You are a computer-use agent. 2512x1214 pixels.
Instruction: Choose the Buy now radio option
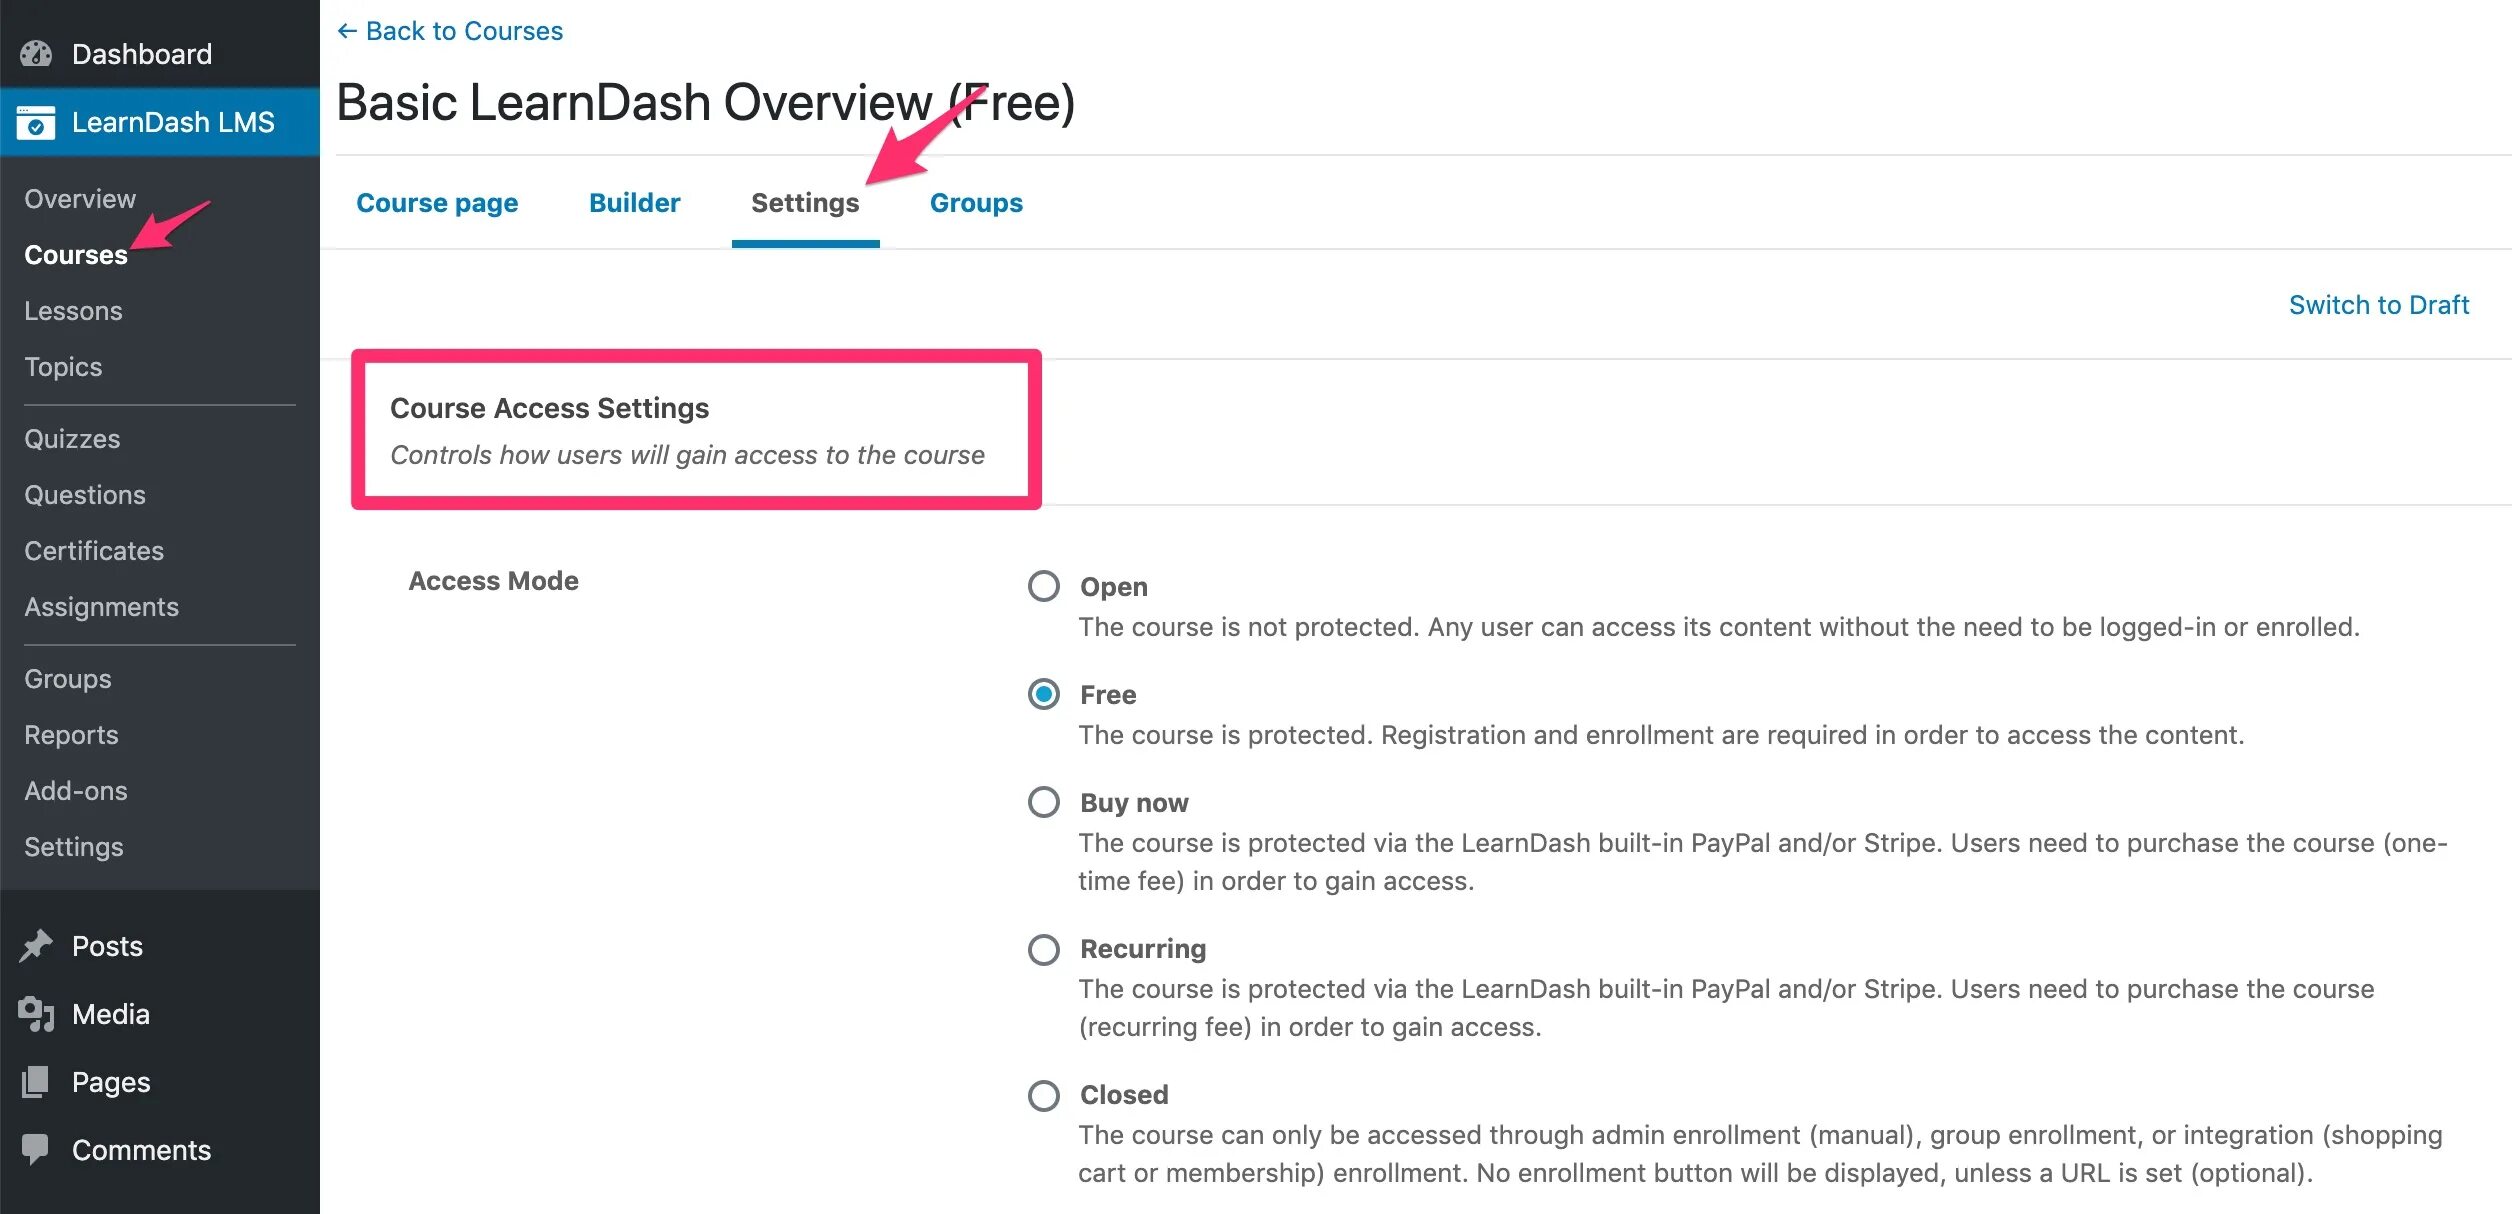click(x=1044, y=802)
